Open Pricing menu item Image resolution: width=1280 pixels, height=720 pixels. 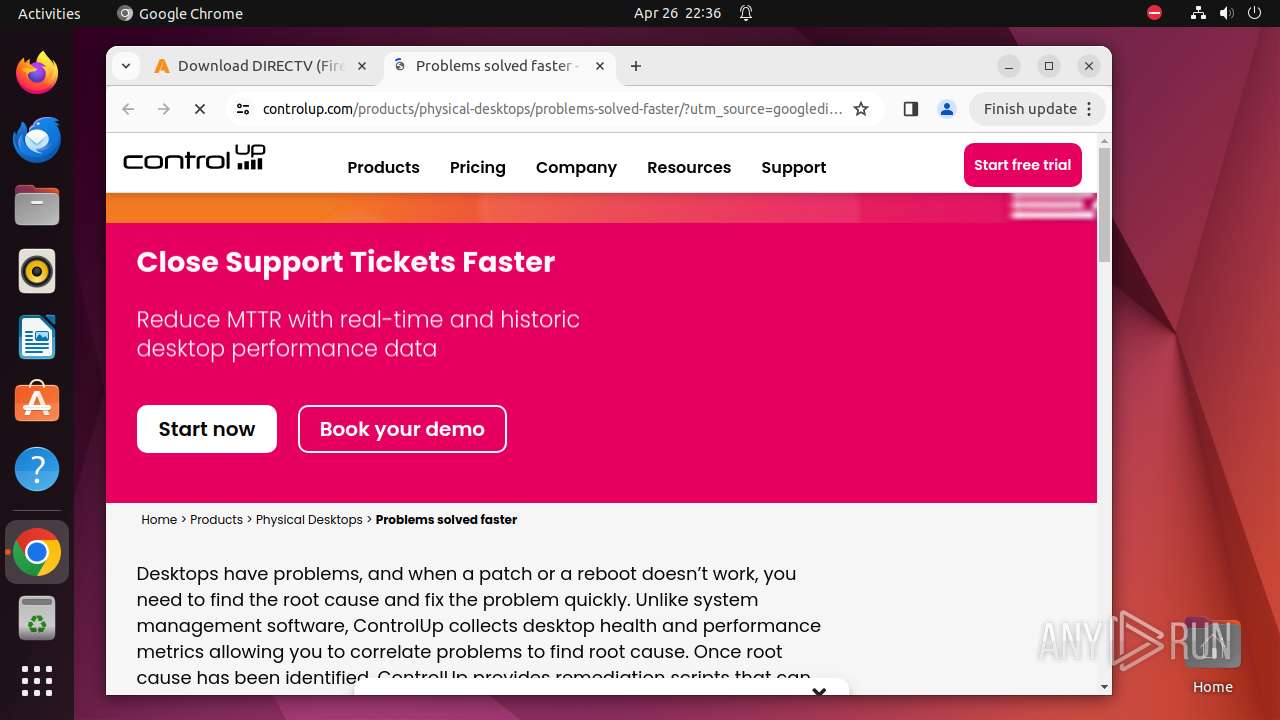coord(478,167)
